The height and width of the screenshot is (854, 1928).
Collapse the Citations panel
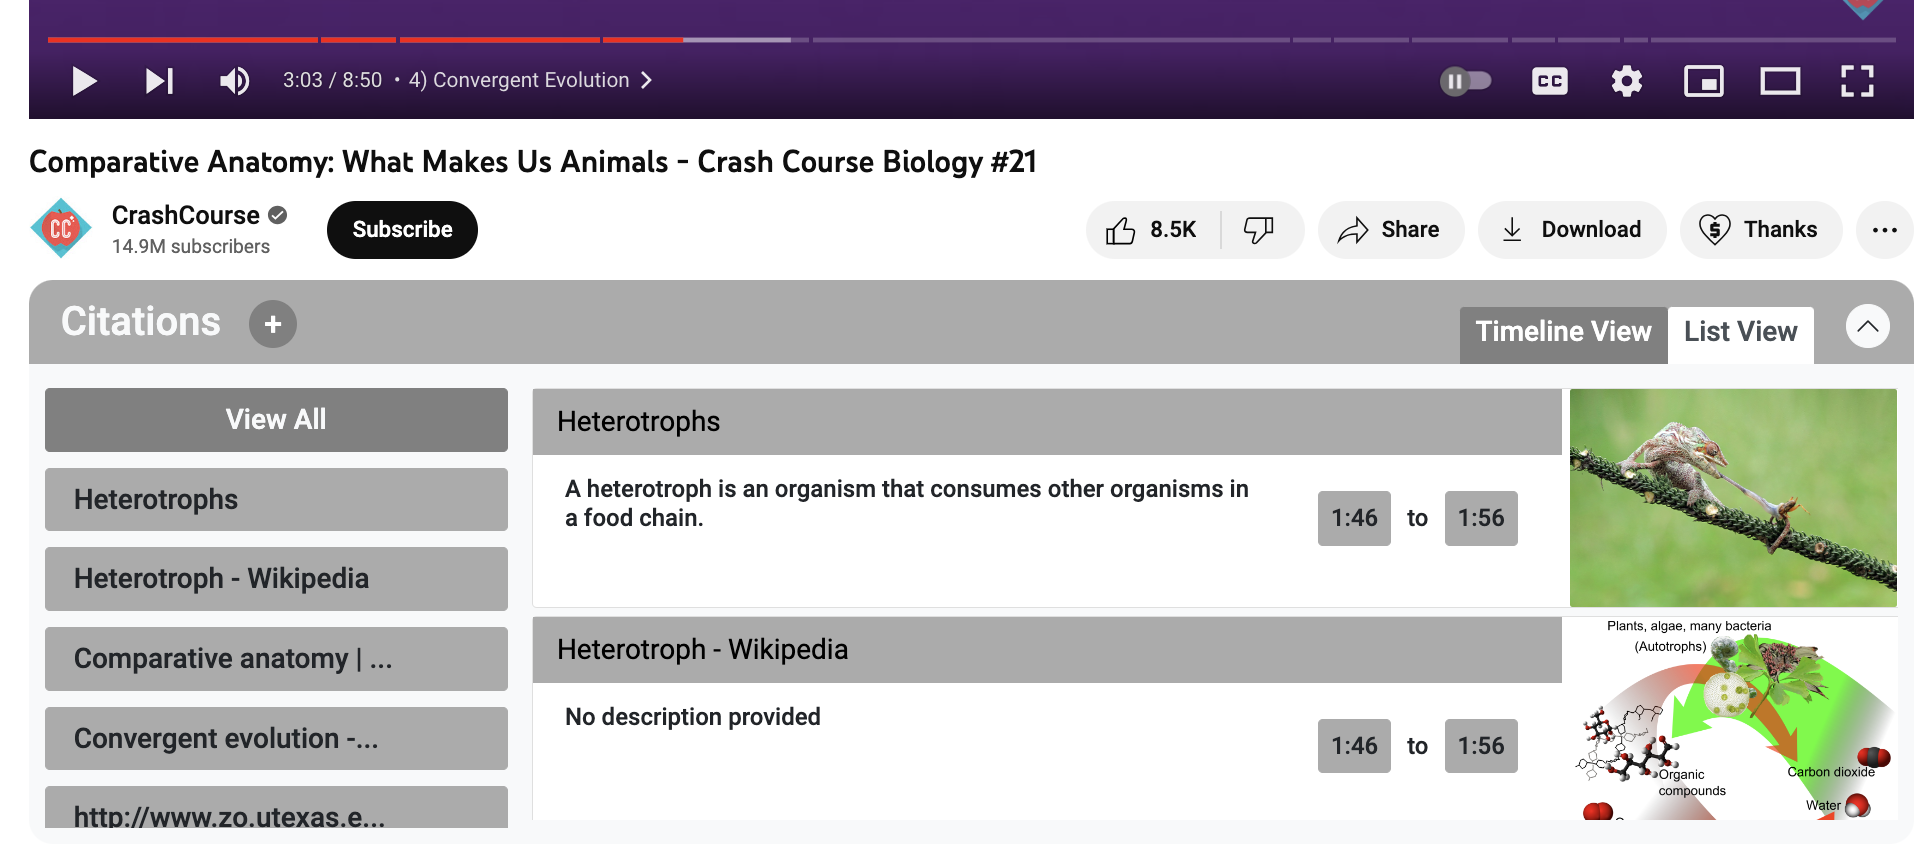pyautogui.click(x=1867, y=326)
